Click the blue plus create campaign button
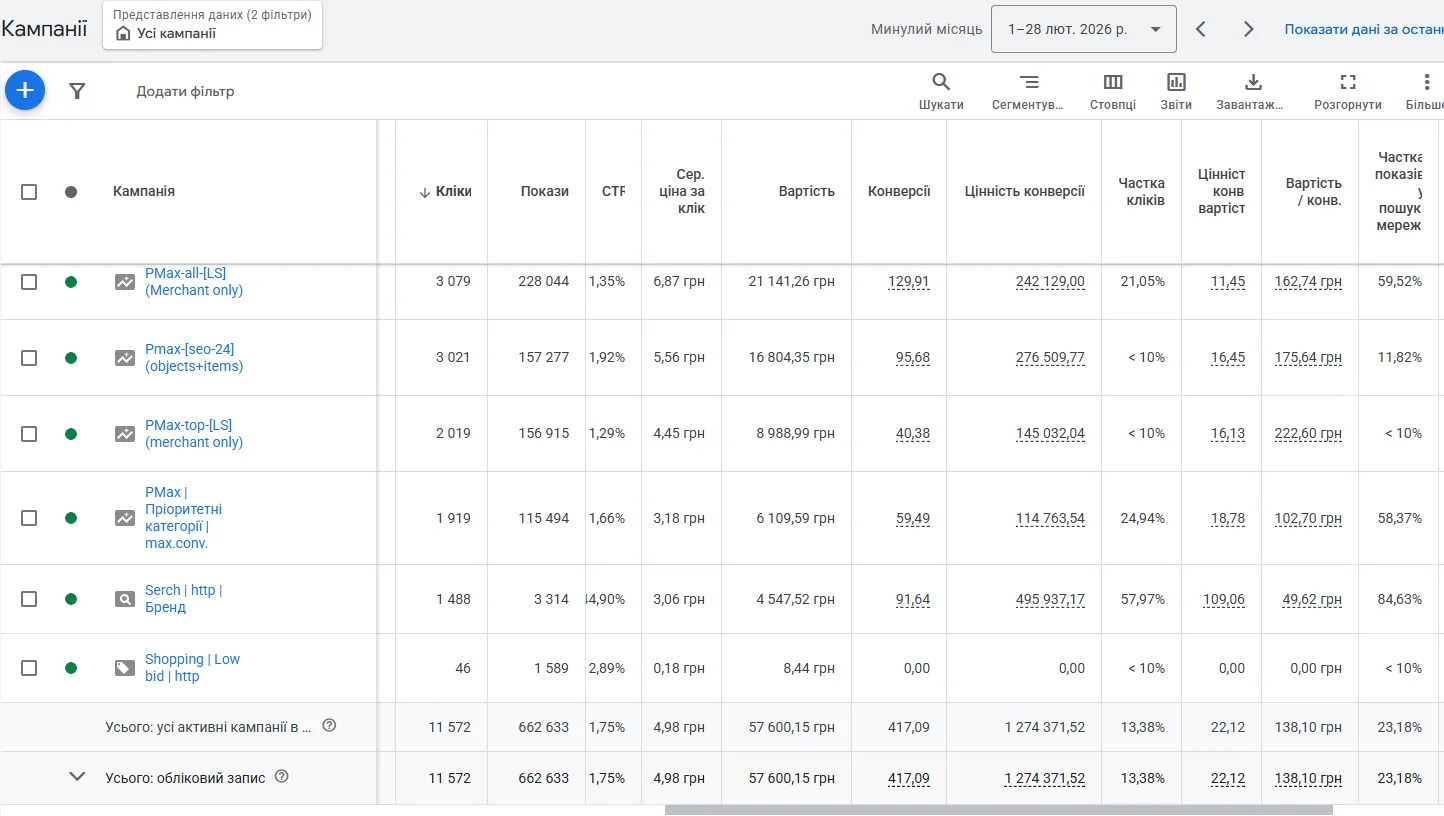The width and height of the screenshot is (1444, 816). (25, 91)
